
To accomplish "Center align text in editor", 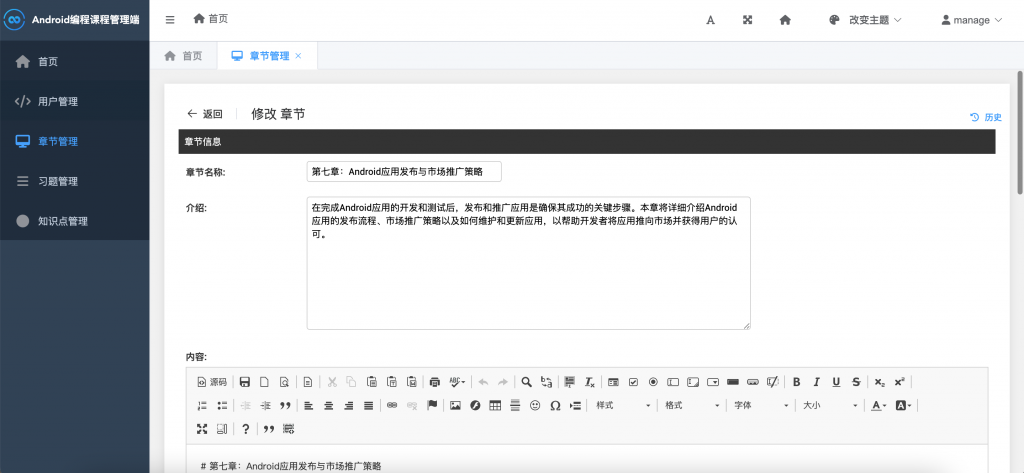I will click(x=328, y=406).
